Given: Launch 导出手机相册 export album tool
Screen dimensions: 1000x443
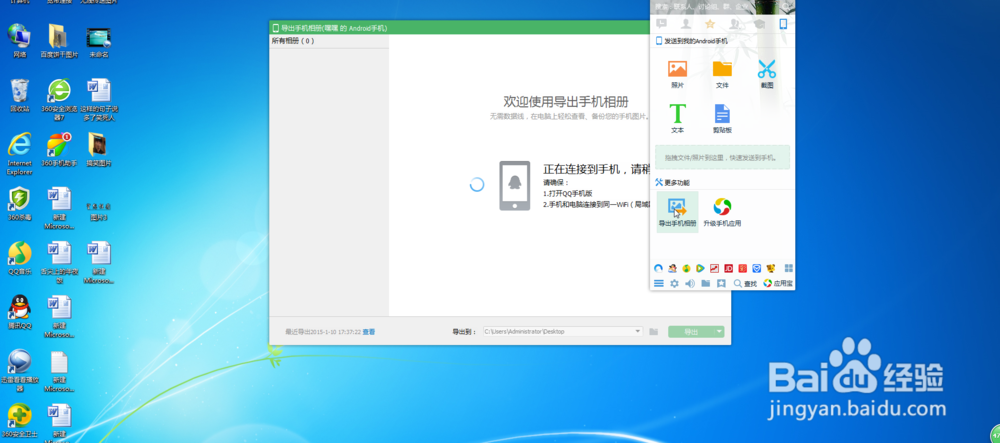Looking at the screenshot, I should pos(677,212).
